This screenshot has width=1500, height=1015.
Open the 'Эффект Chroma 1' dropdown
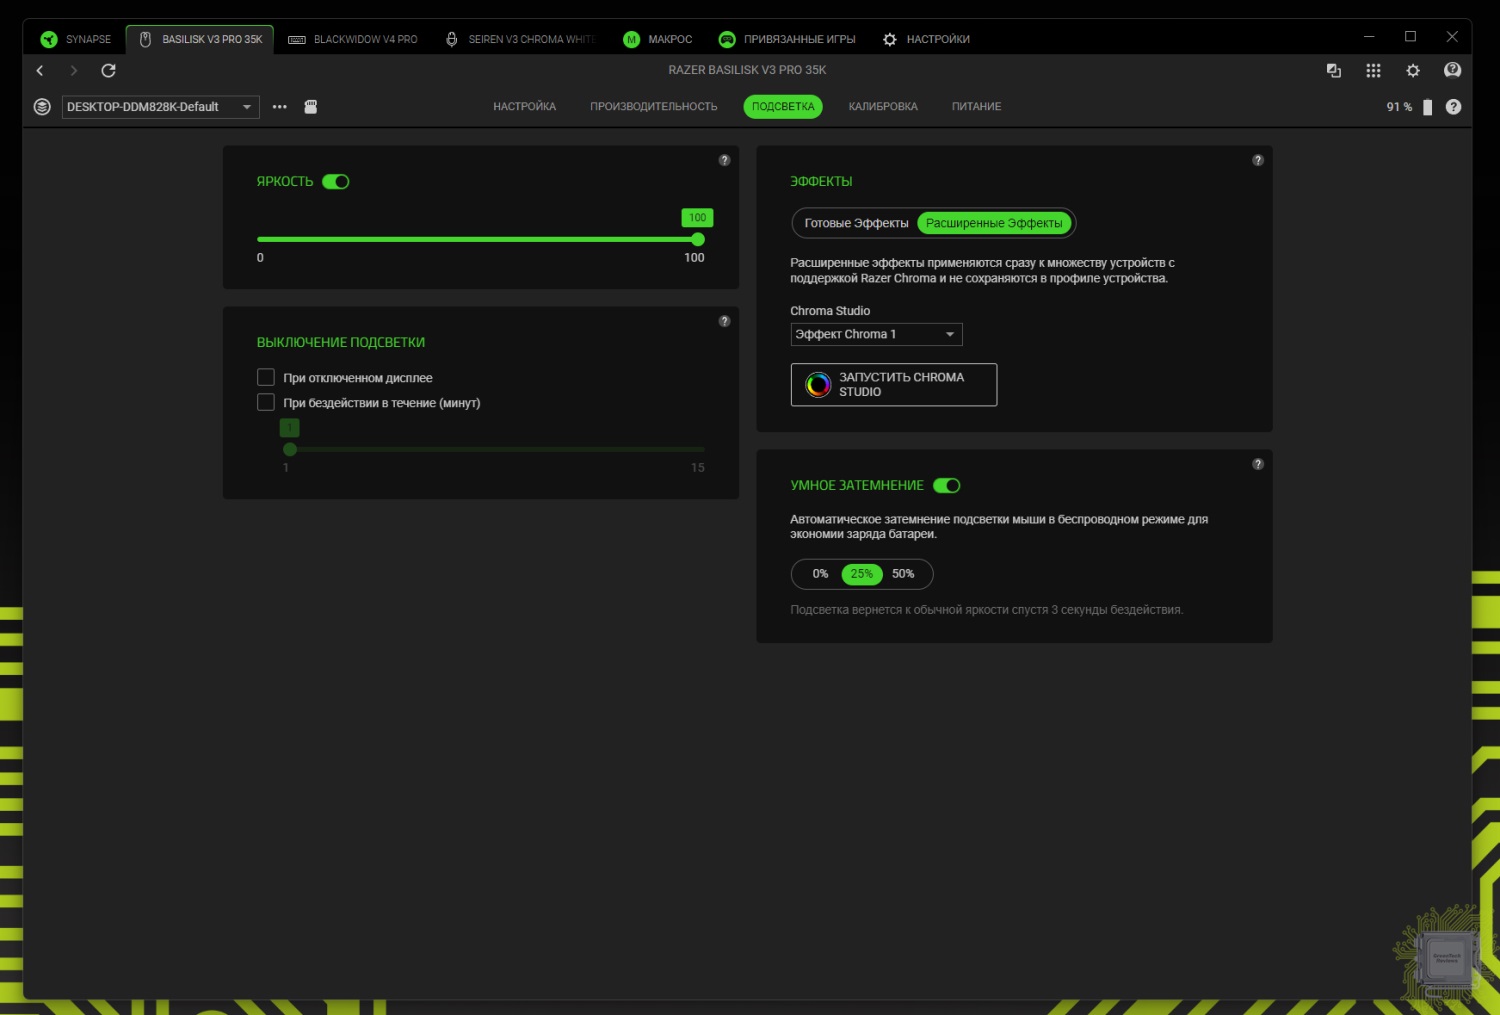(876, 334)
